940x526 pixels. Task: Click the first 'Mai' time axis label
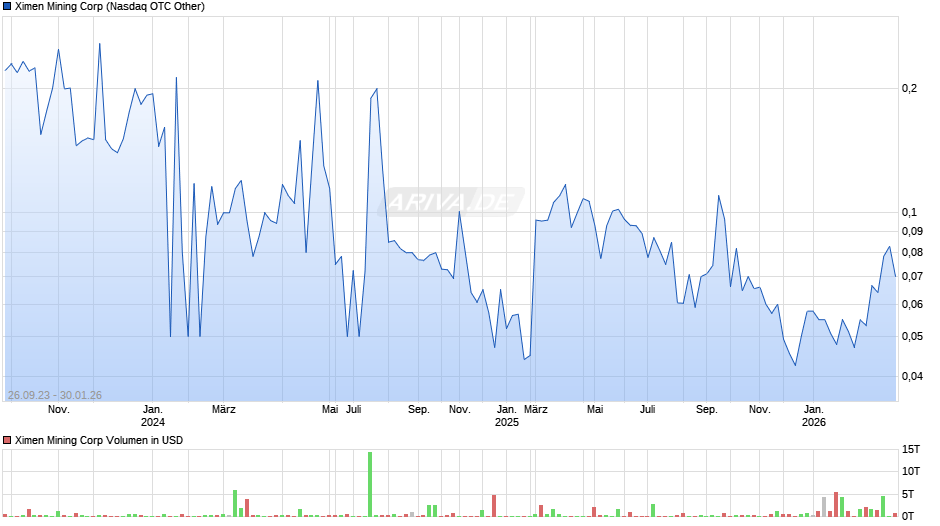pos(330,410)
